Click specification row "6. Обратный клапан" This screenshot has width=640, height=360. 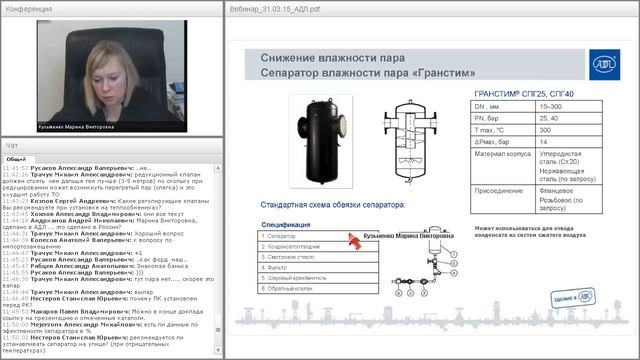(x=318, y=289)
